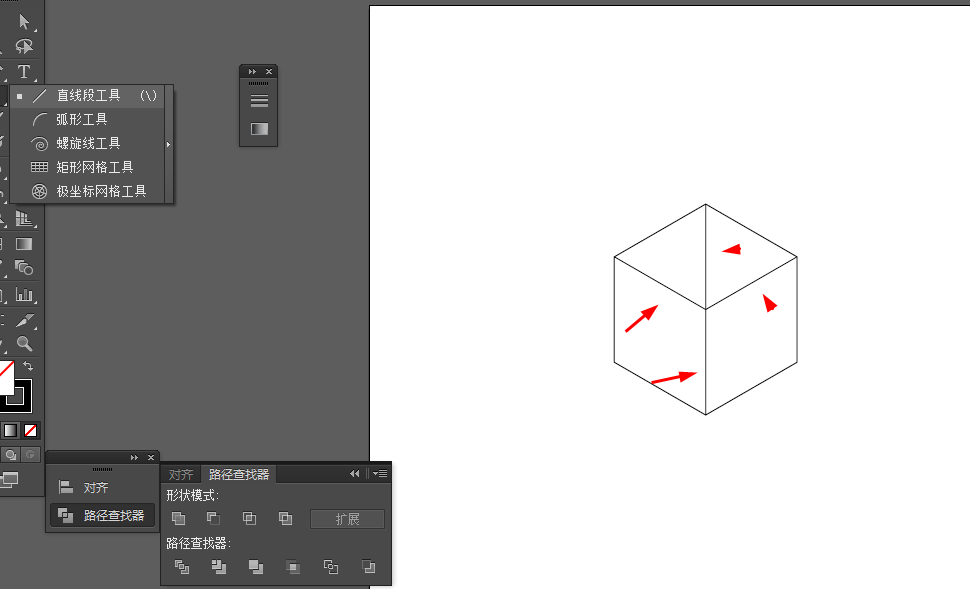The height and width of the screenshot is (589, 970).
Task: Select the Type tool
Action: pyautogui.click(x=24, y=72)
